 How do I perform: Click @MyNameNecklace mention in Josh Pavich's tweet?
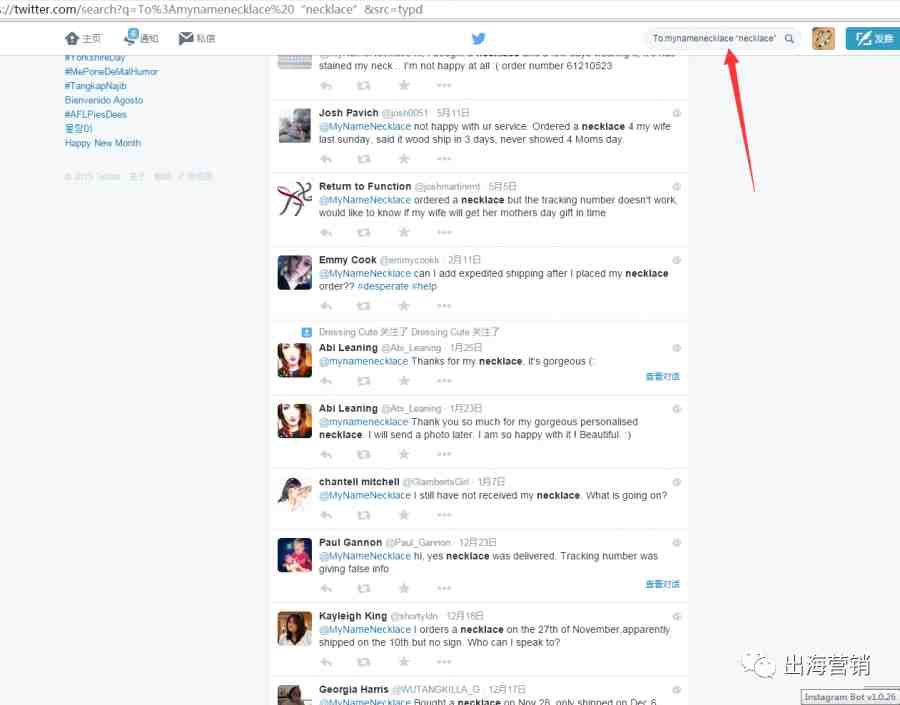pos(365,126)
